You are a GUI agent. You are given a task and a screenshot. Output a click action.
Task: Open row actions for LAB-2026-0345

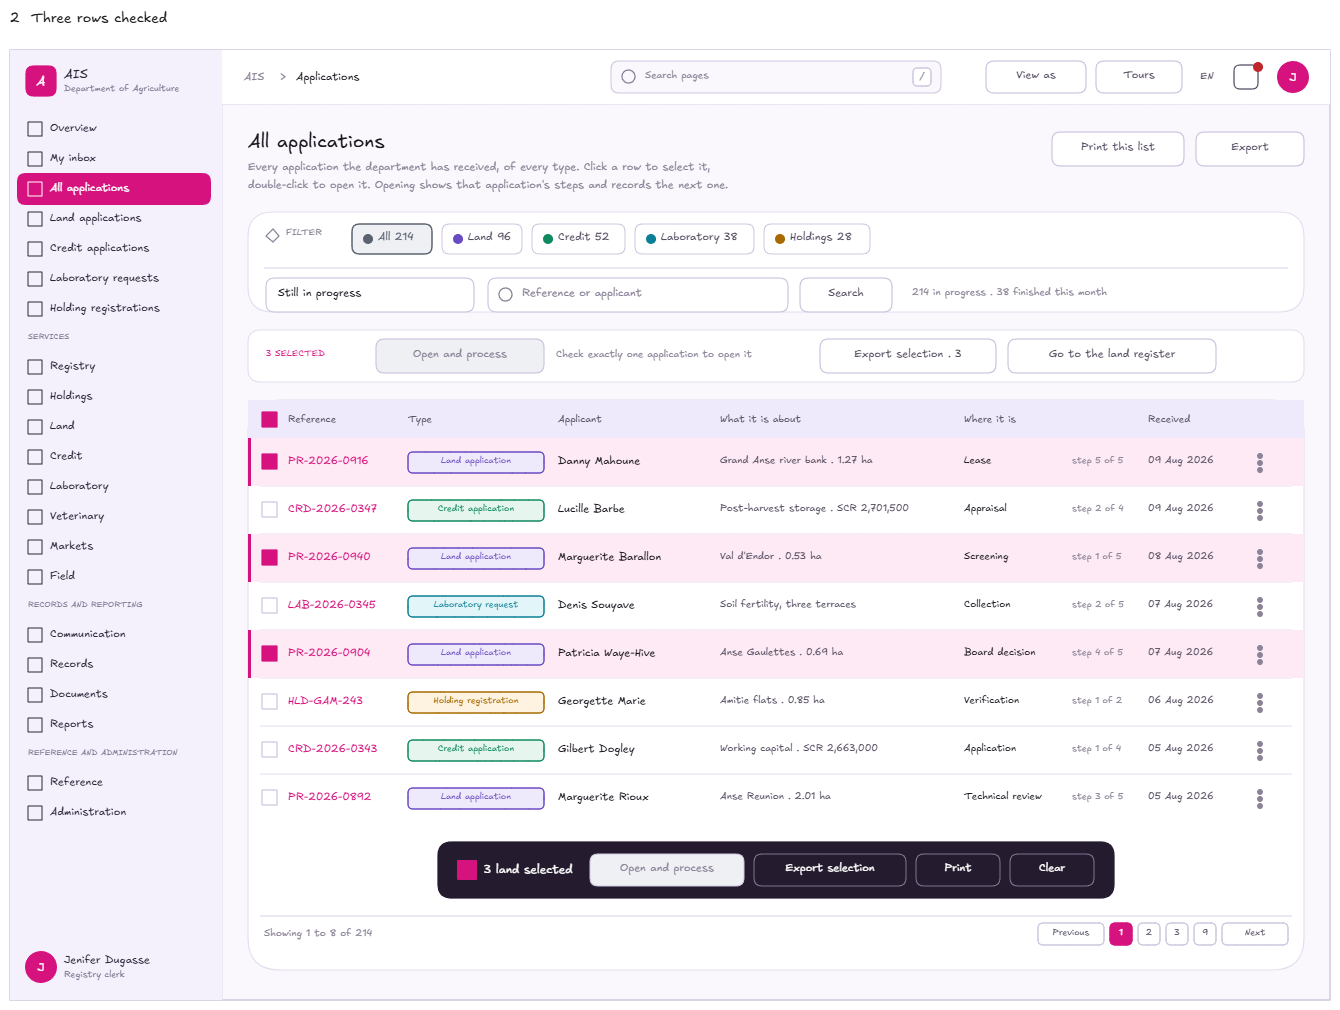(x=1260, y=606)
